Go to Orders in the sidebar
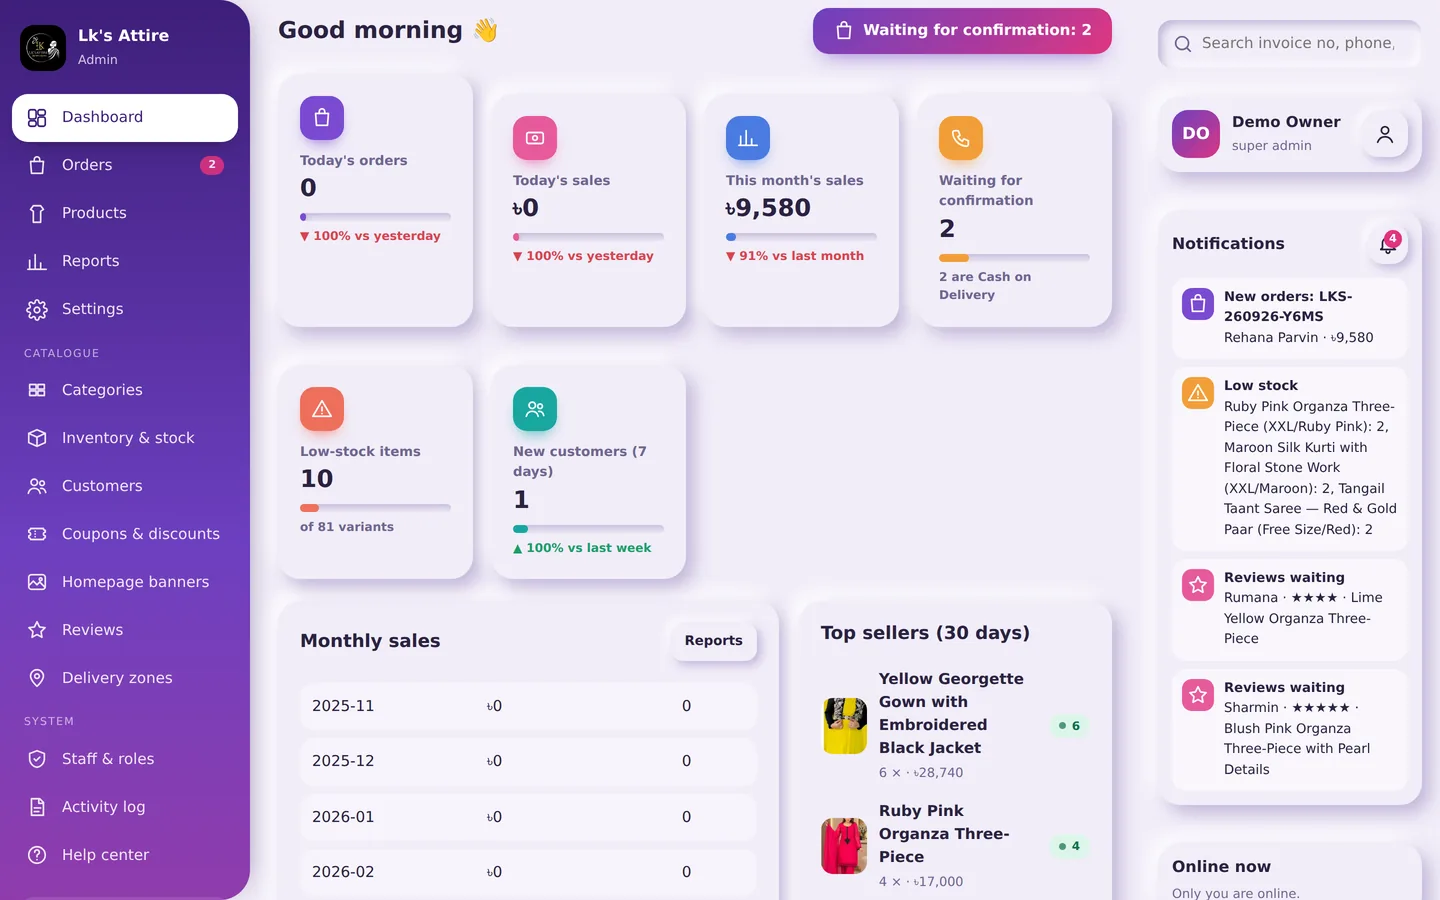Image resolution: width=1440 pixels, height=900 pixels. (x=125, y=166)
